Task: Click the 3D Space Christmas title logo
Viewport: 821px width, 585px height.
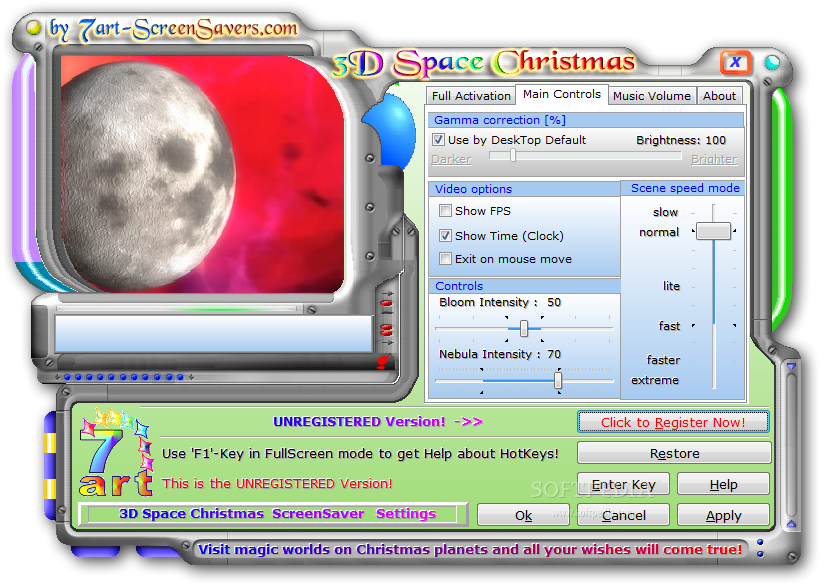Action: [x=484, y=63]
